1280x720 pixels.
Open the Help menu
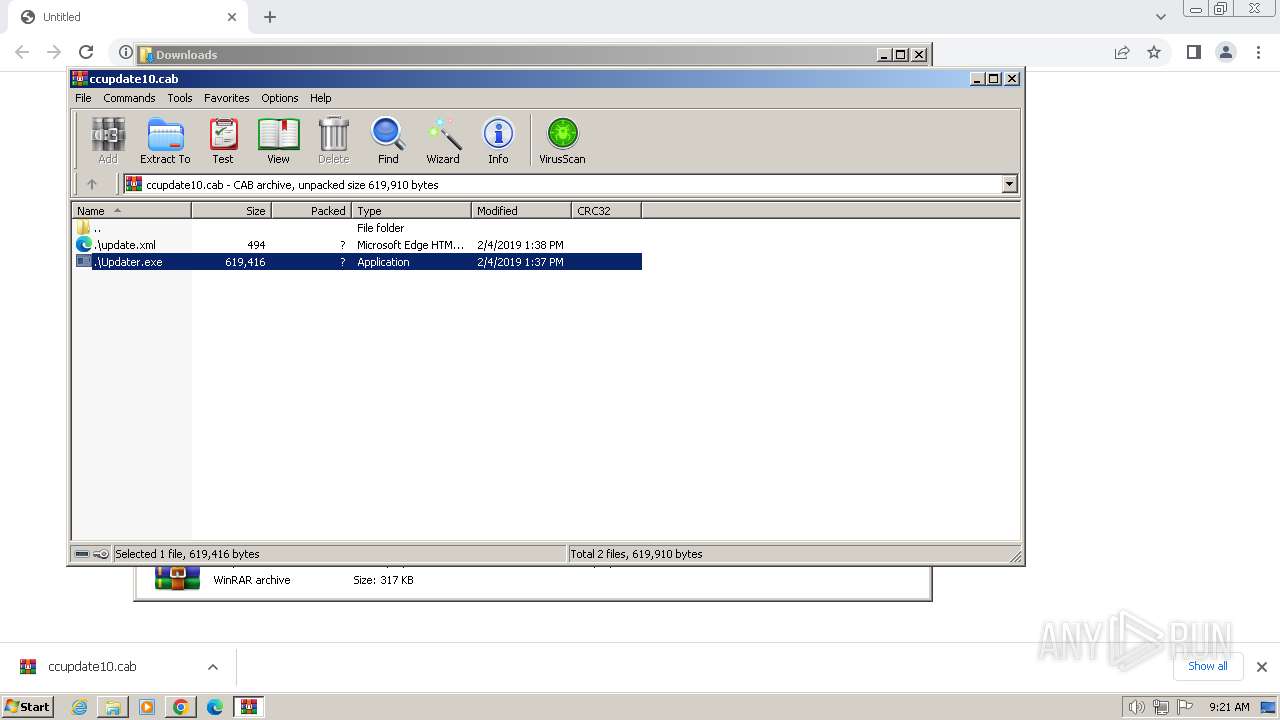tap(320, 98)
